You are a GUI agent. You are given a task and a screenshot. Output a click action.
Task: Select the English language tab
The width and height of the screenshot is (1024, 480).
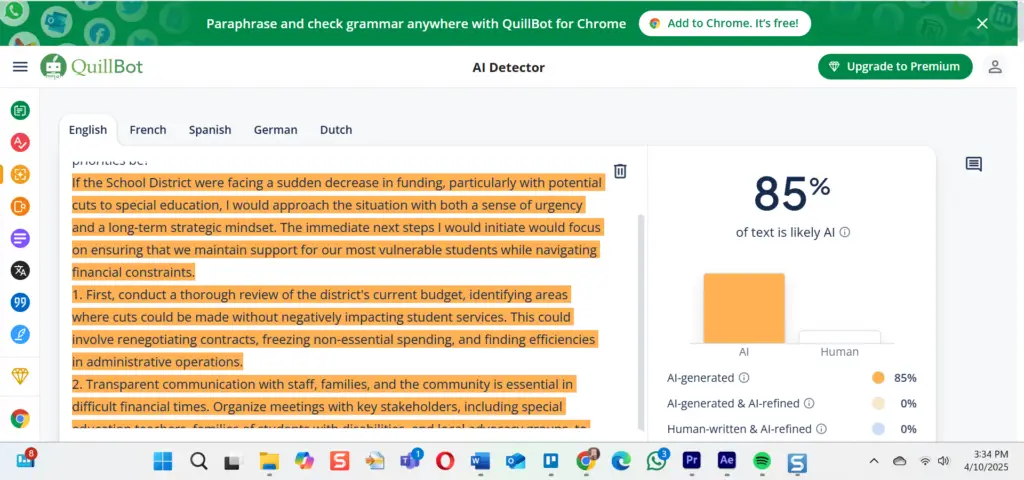click(88, 130)
